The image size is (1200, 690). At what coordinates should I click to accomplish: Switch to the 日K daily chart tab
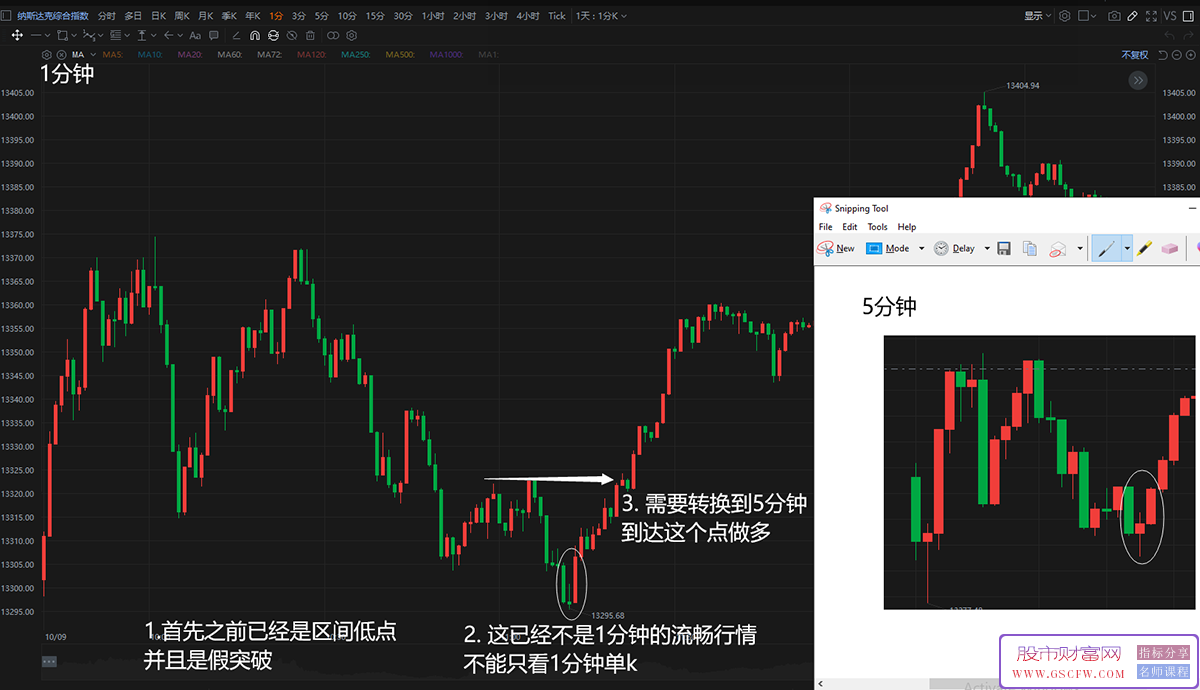pyautogui.click(x=158, y=16)
